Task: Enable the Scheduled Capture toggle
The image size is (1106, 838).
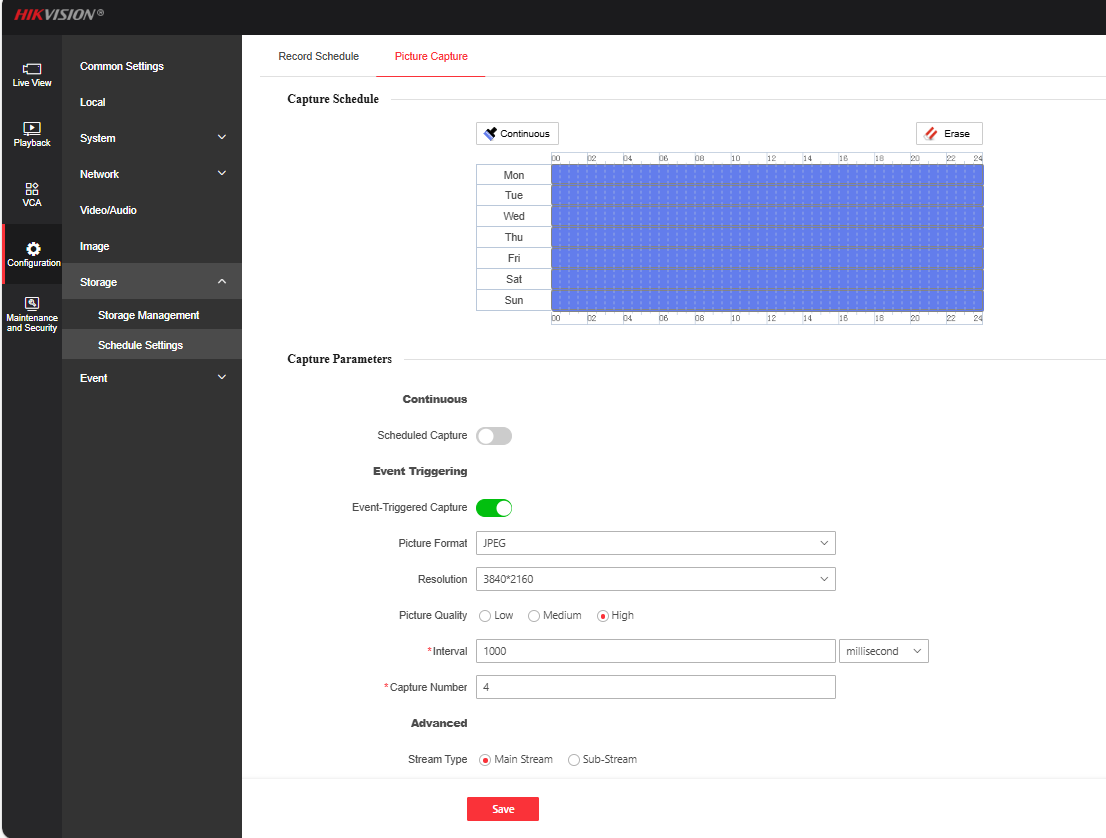Action: 494,436
